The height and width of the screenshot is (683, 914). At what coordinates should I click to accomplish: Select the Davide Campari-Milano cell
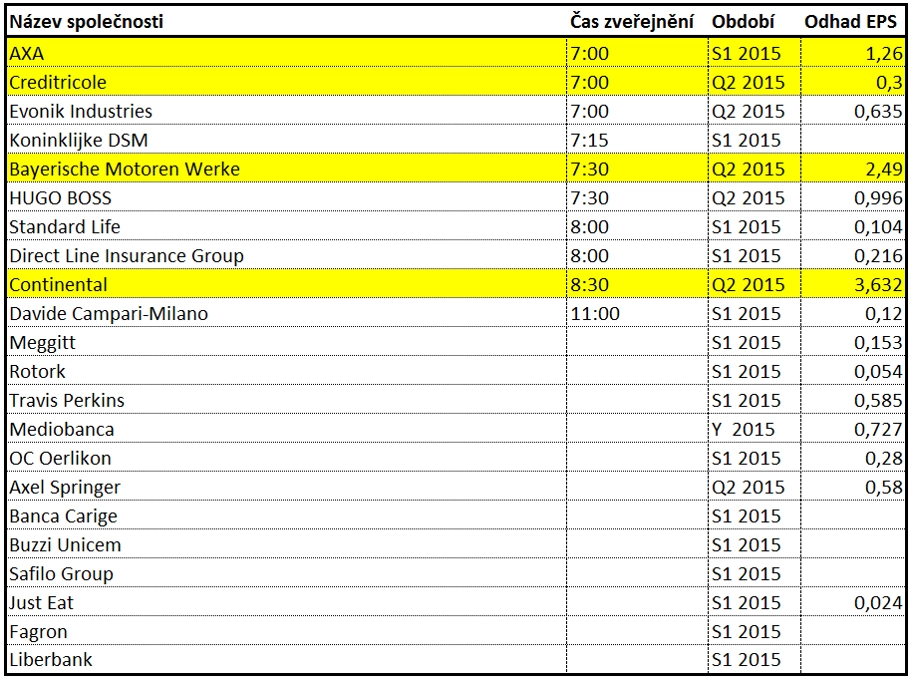[287, 314]
